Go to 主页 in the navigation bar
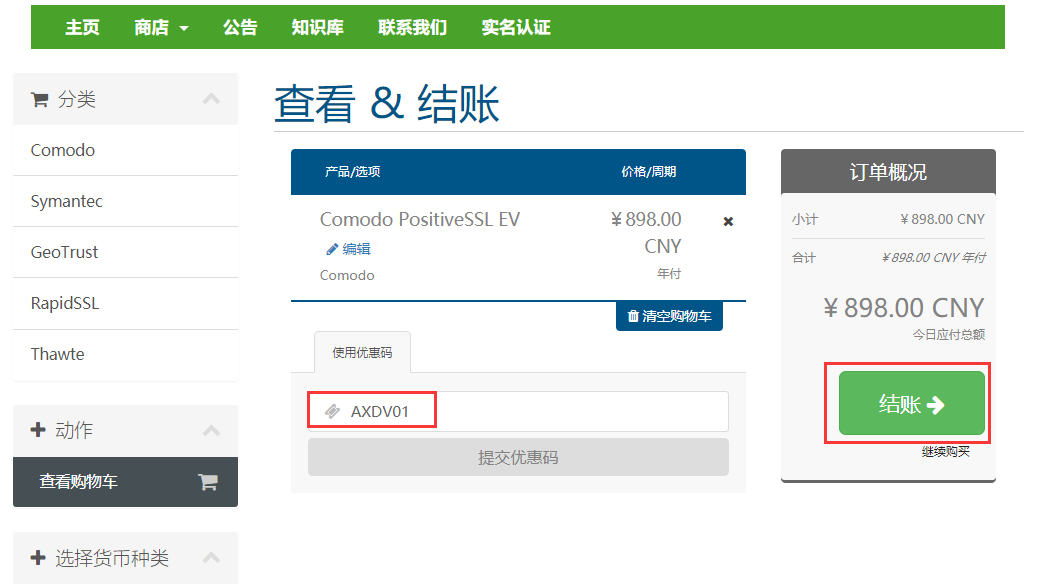Viewport: 1058px width, 587px height. (x=82, y=27)
